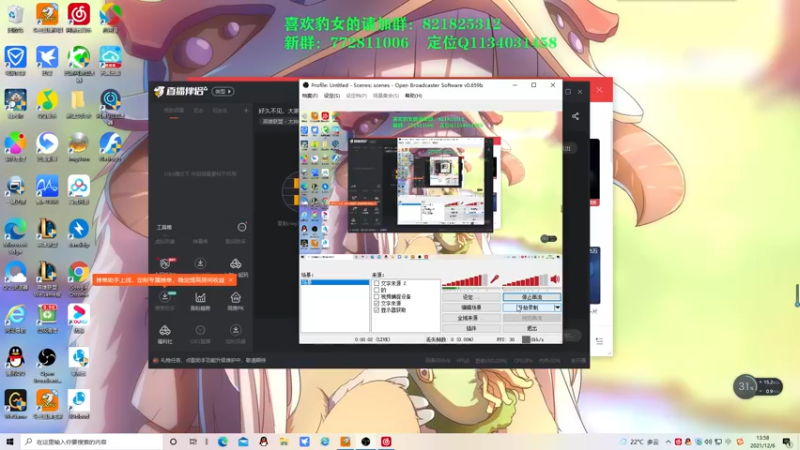Image resolution: width=800 pixels, height=450 pixels.
Task: Open Internet Explorer desktop shortcut
Action: 15,318
